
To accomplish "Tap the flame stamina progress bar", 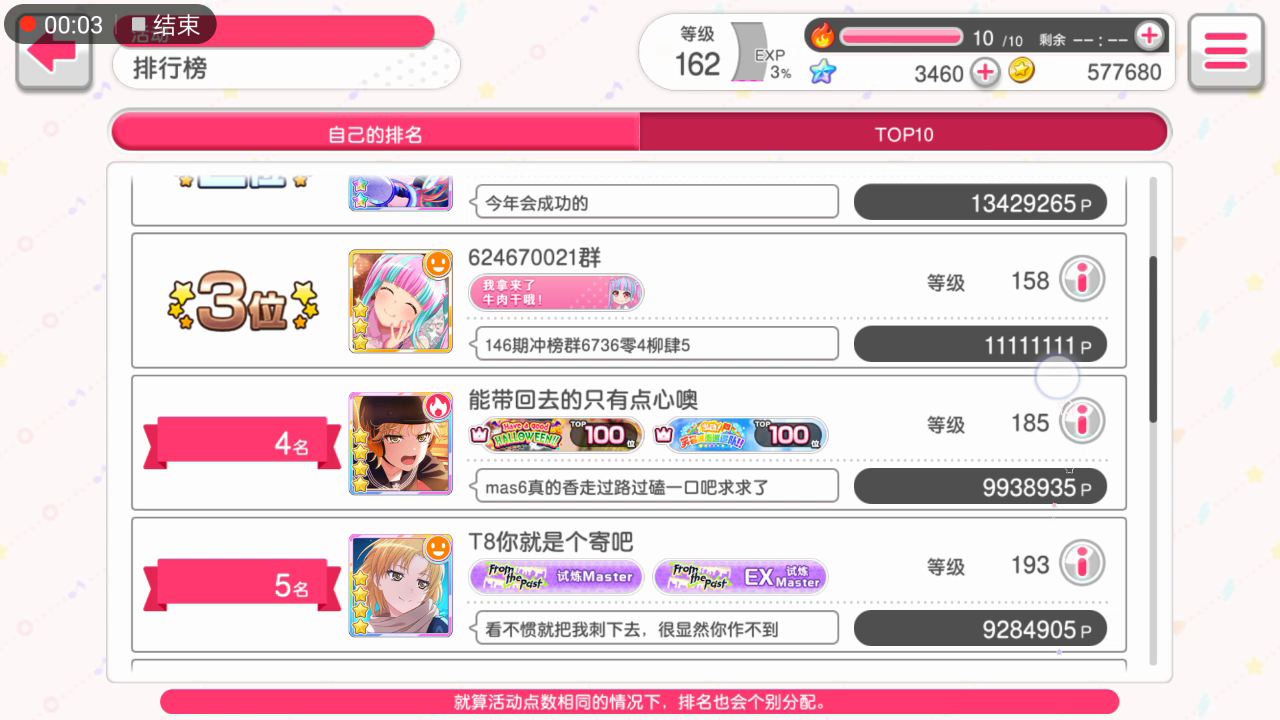I will [x=901, y=37].
